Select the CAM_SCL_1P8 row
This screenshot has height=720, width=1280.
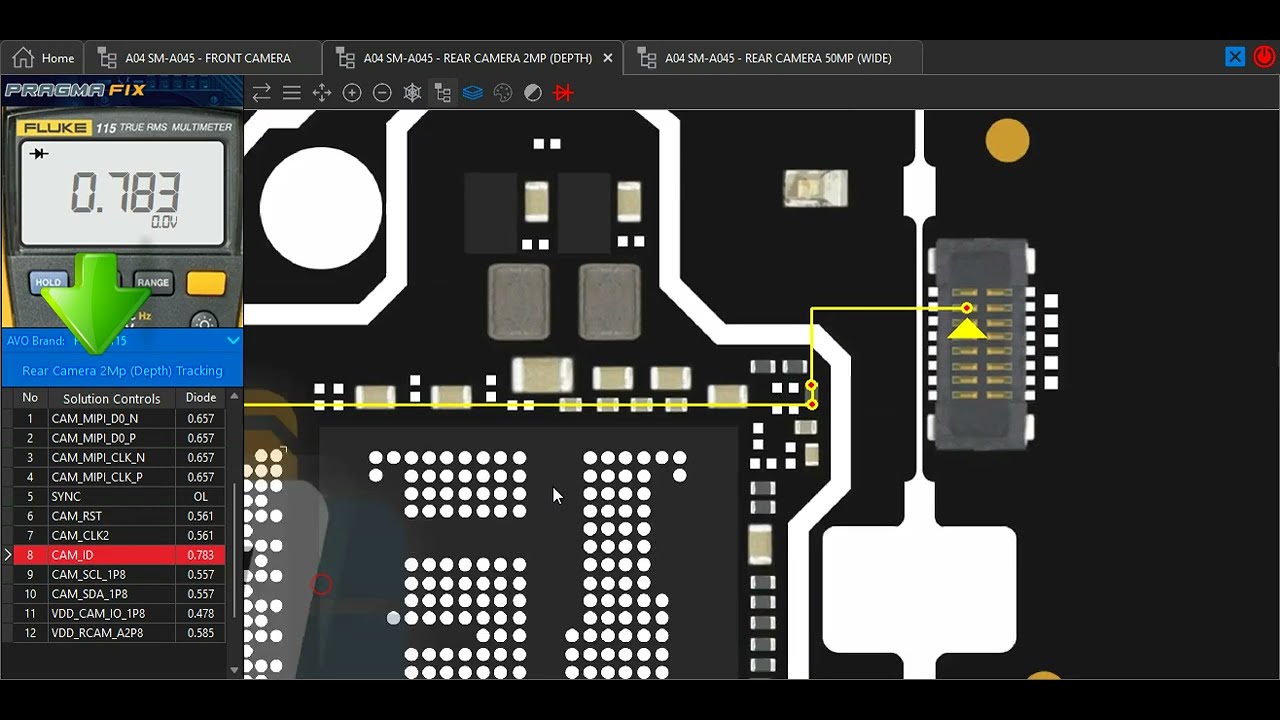point(120,575)
